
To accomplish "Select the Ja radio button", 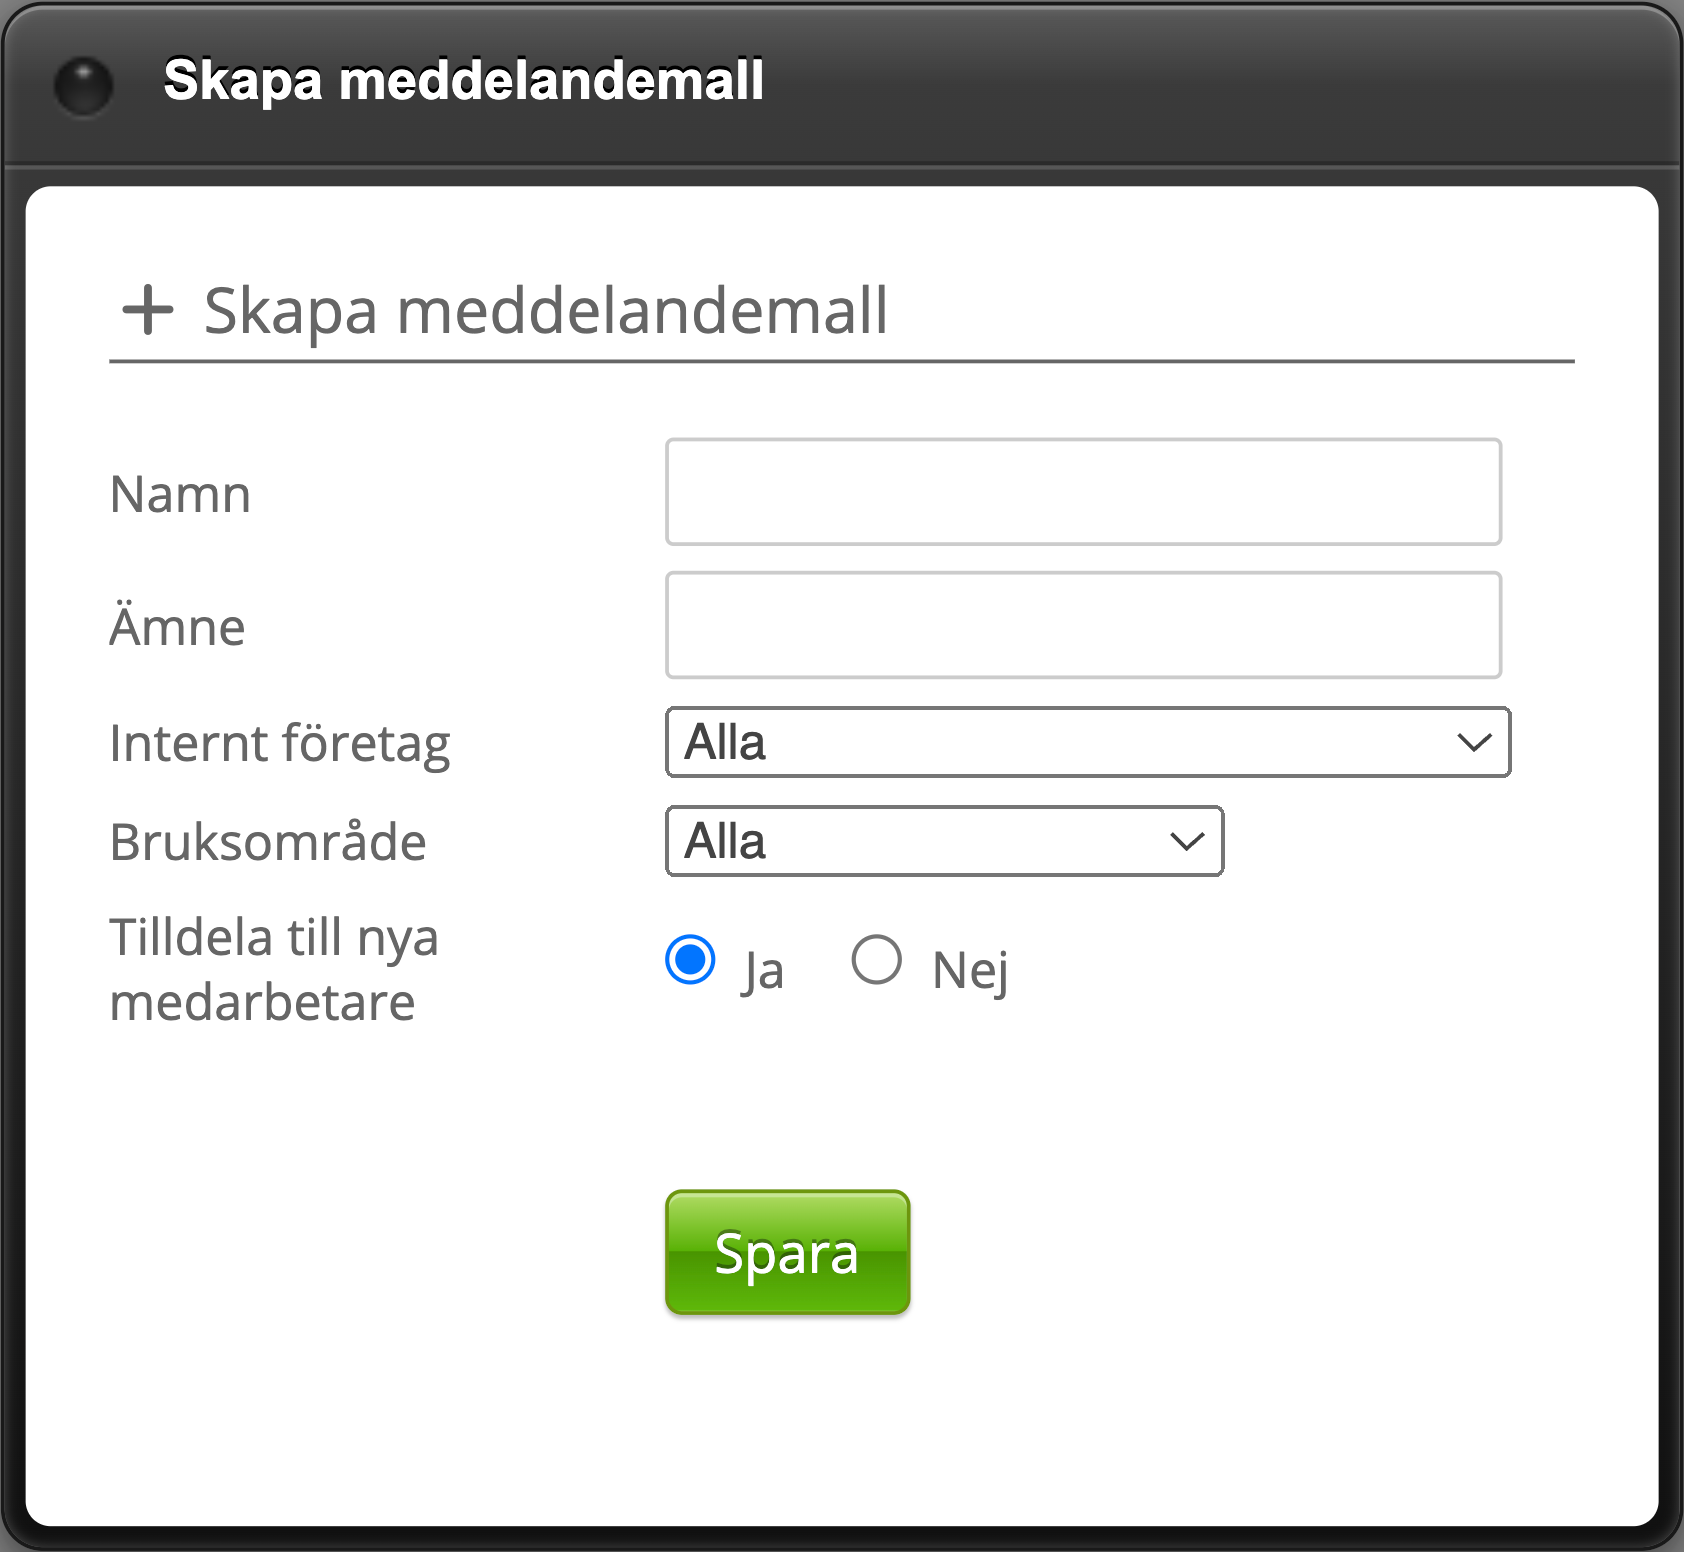I will pos(690,960).
